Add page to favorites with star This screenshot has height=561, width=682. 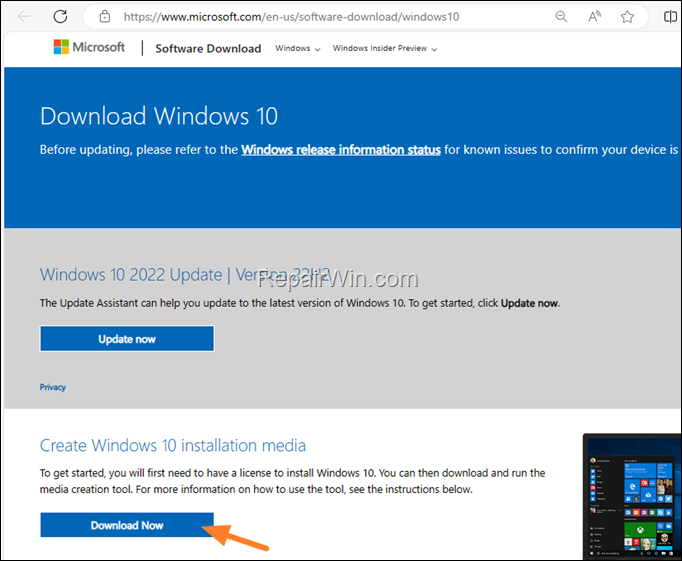(x=627, y=17)
